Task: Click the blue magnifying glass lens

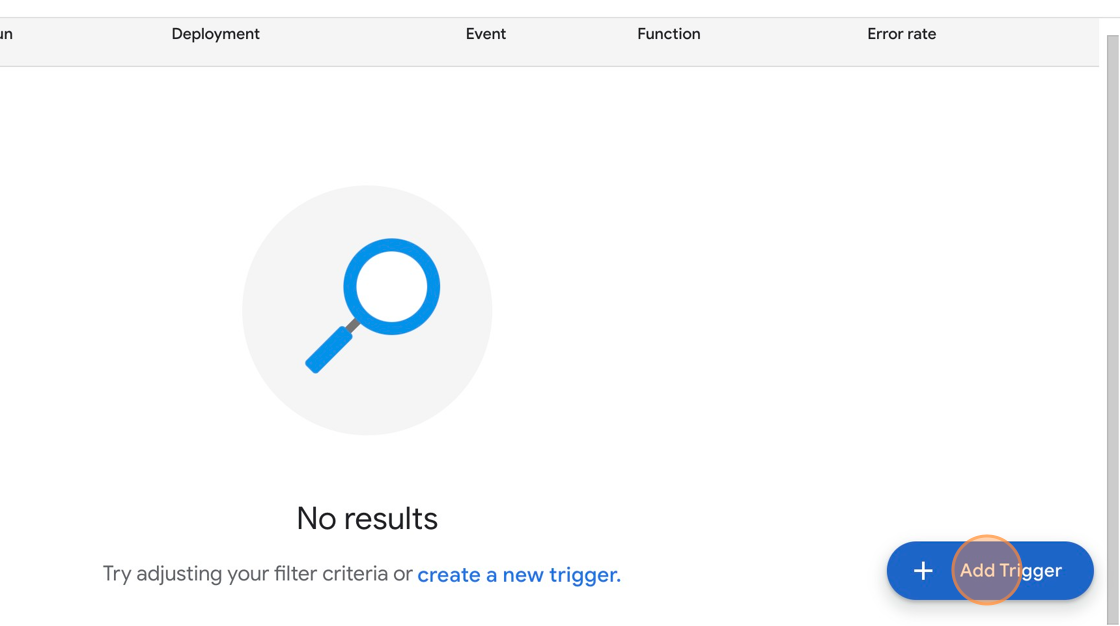Action: pos(392,287)
